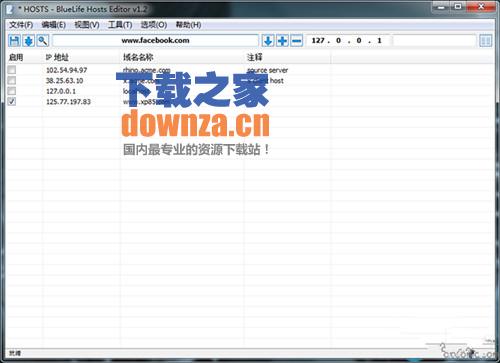Viewport: 500px width, 363px height.
Task: Close the Hosts Editor window
Action: (x=481, y=7)
